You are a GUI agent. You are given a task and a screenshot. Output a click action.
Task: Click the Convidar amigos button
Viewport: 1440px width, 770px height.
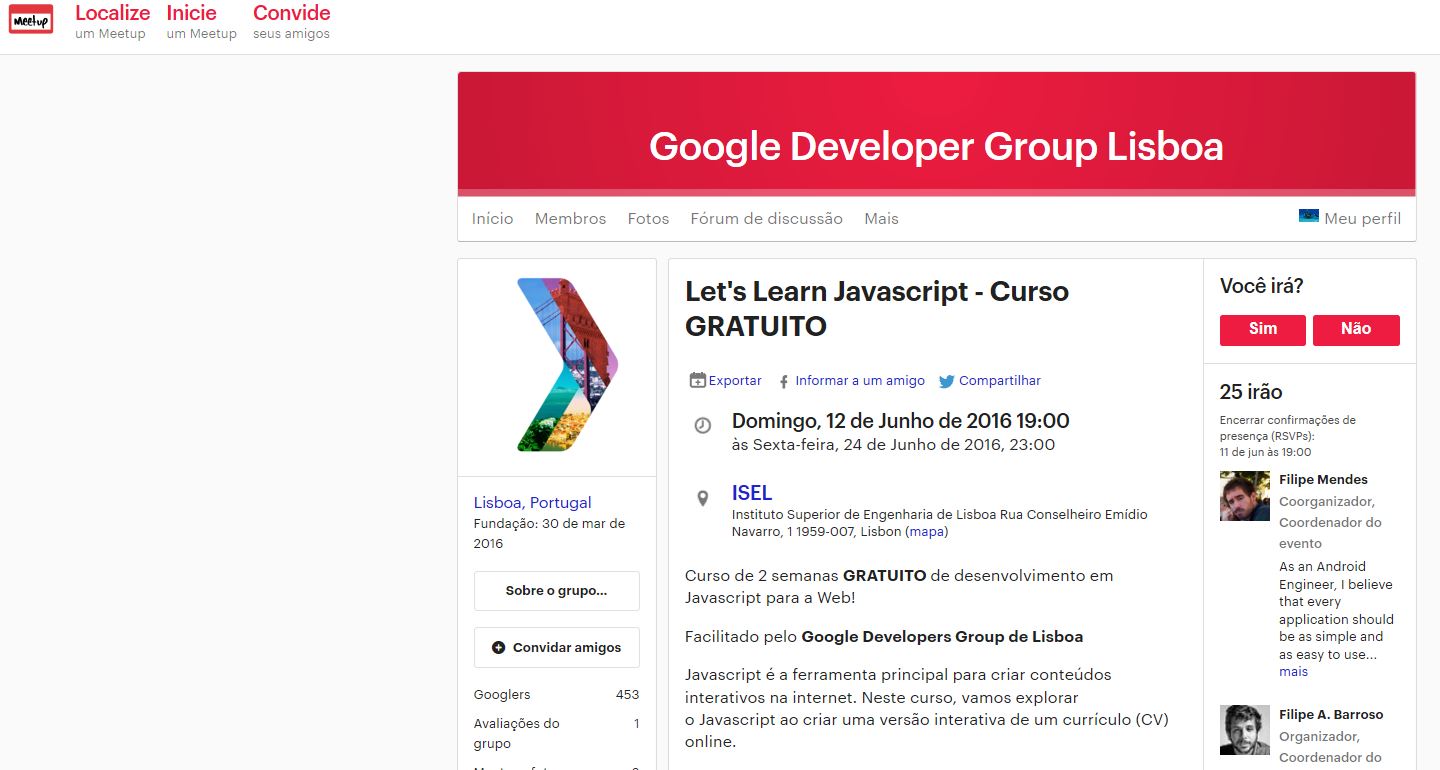pyautogui.click(x=556, y=648)
